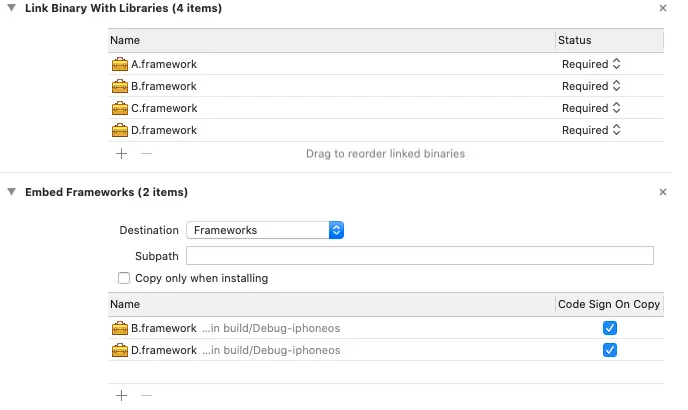Viewport: 688px width, 410px height.
Task: Remove library with minus under Link Binary
Action: pos(146,154)
